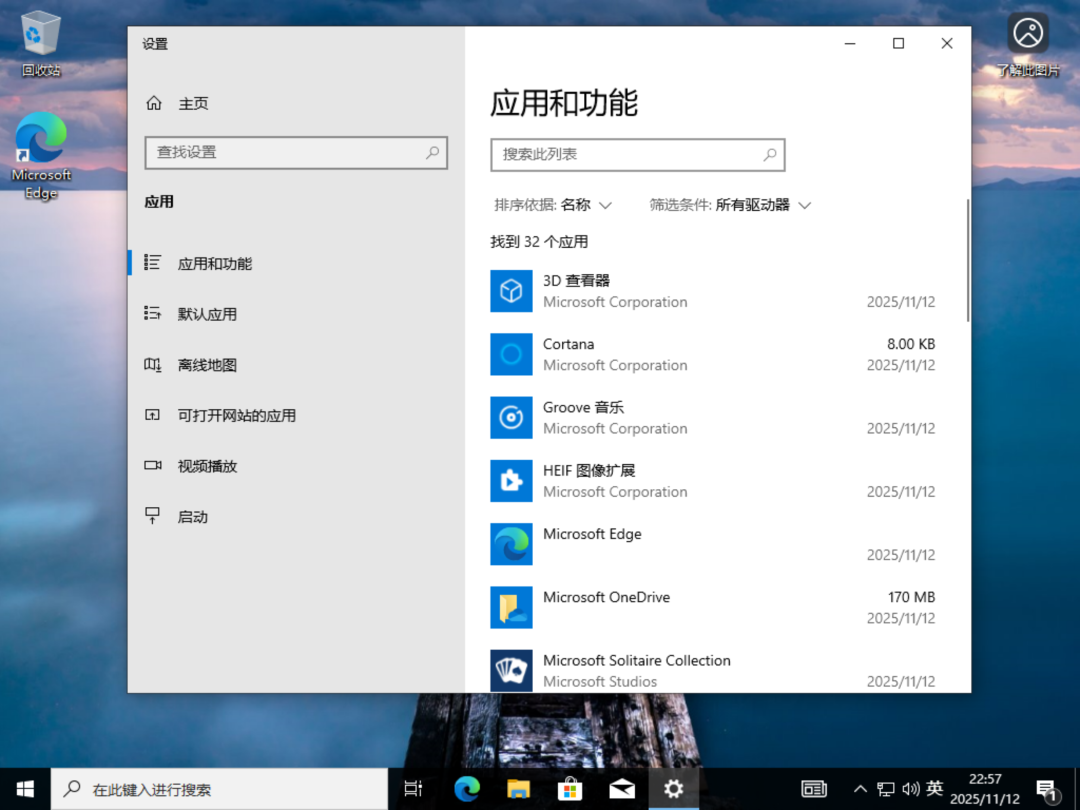This screenshot has height=810, width=1080.
Task: Click the 170 MB size value
Action: (x=911, y=597)
